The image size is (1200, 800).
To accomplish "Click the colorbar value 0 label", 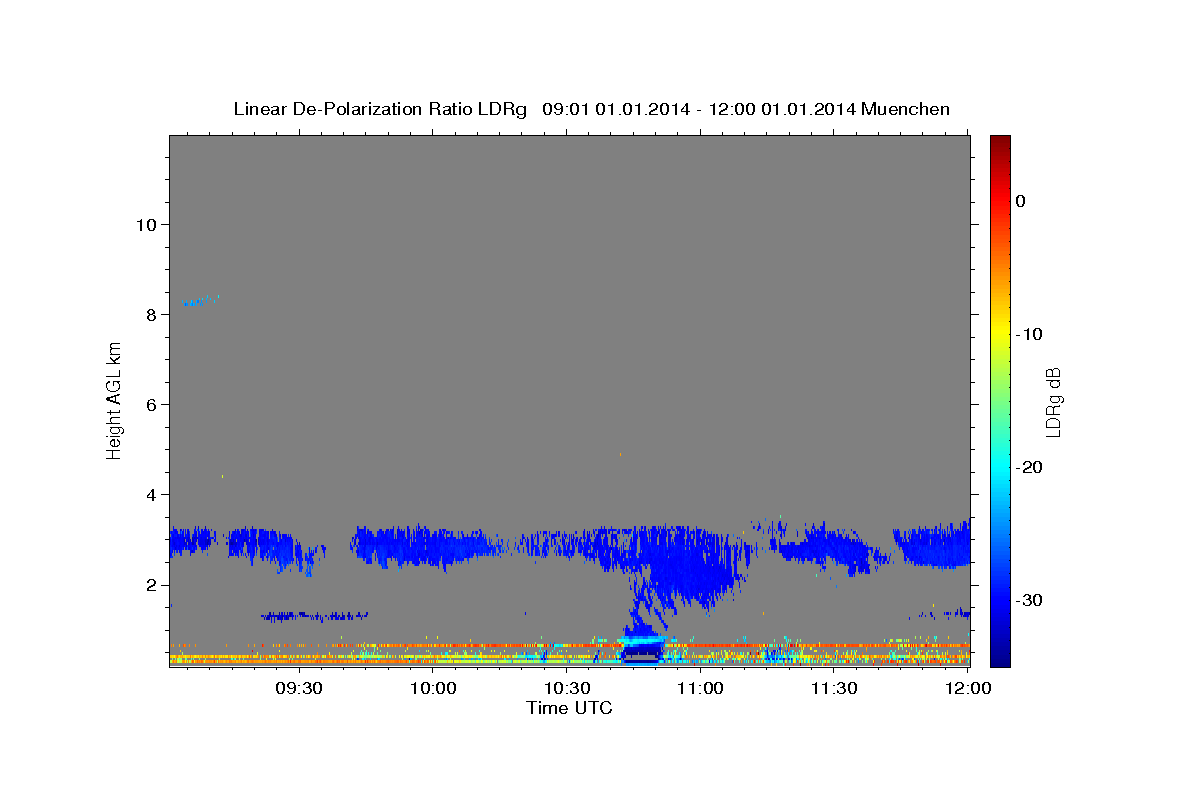I will tap(1021, 201).
